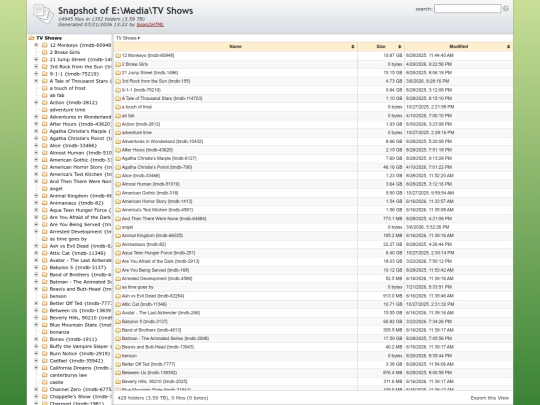This screenshot has height=405, width=540.
Task: Expand the Animaniacs tree node
Action: [36, 203]
